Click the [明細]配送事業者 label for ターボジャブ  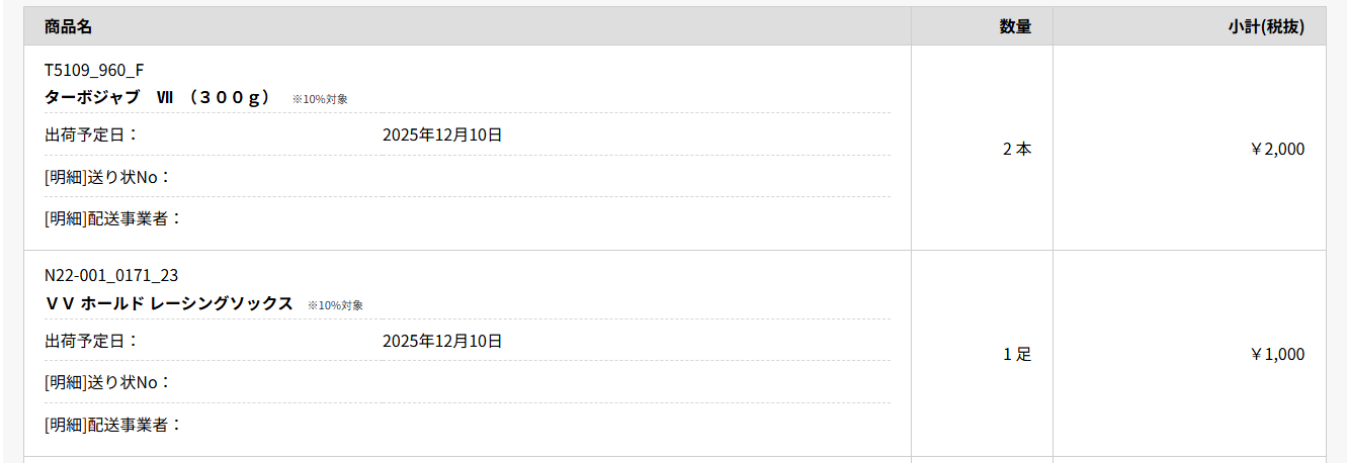pos(113,218)
